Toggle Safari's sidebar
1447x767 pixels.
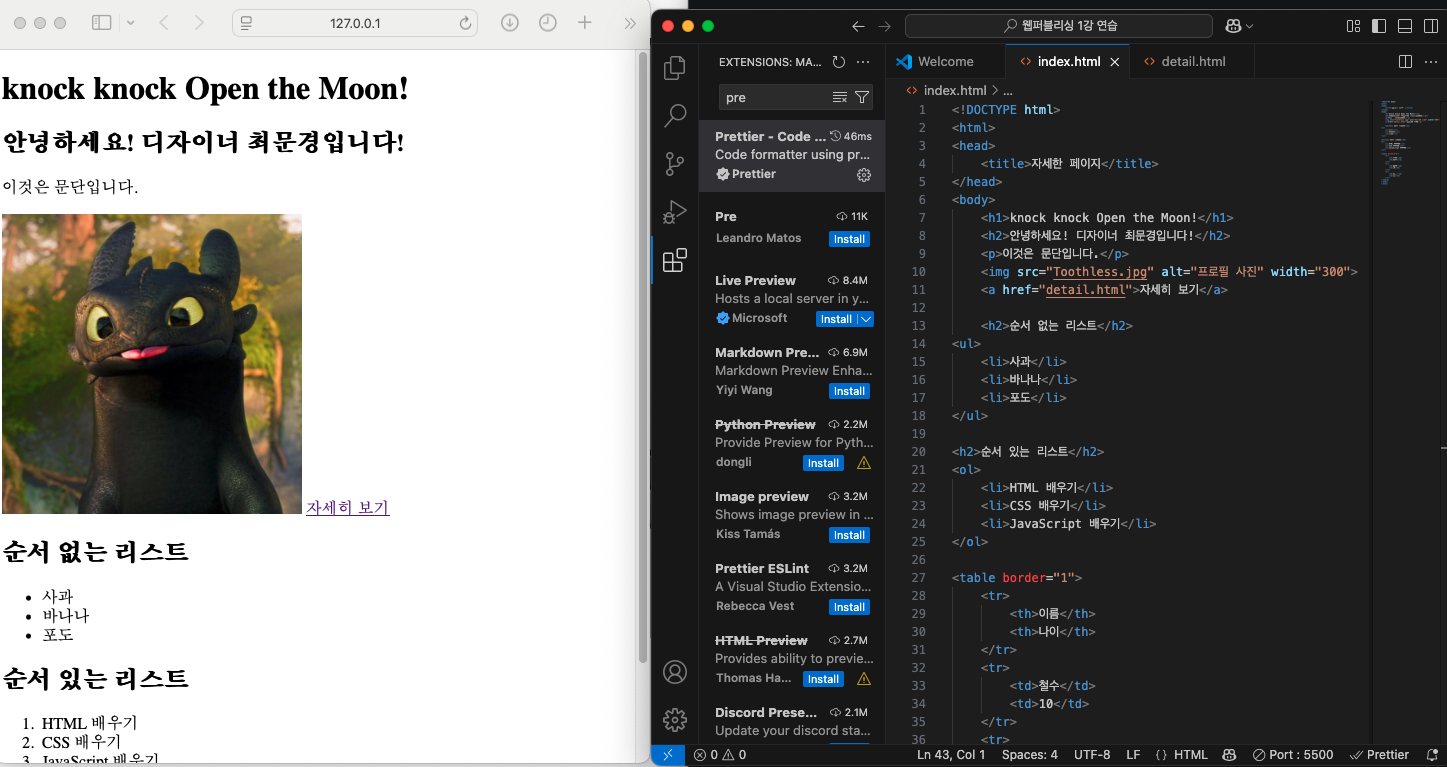101,23
